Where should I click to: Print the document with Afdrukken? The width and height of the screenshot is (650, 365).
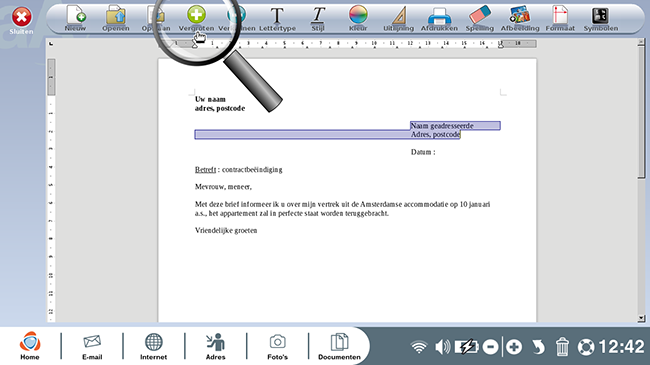439,18
